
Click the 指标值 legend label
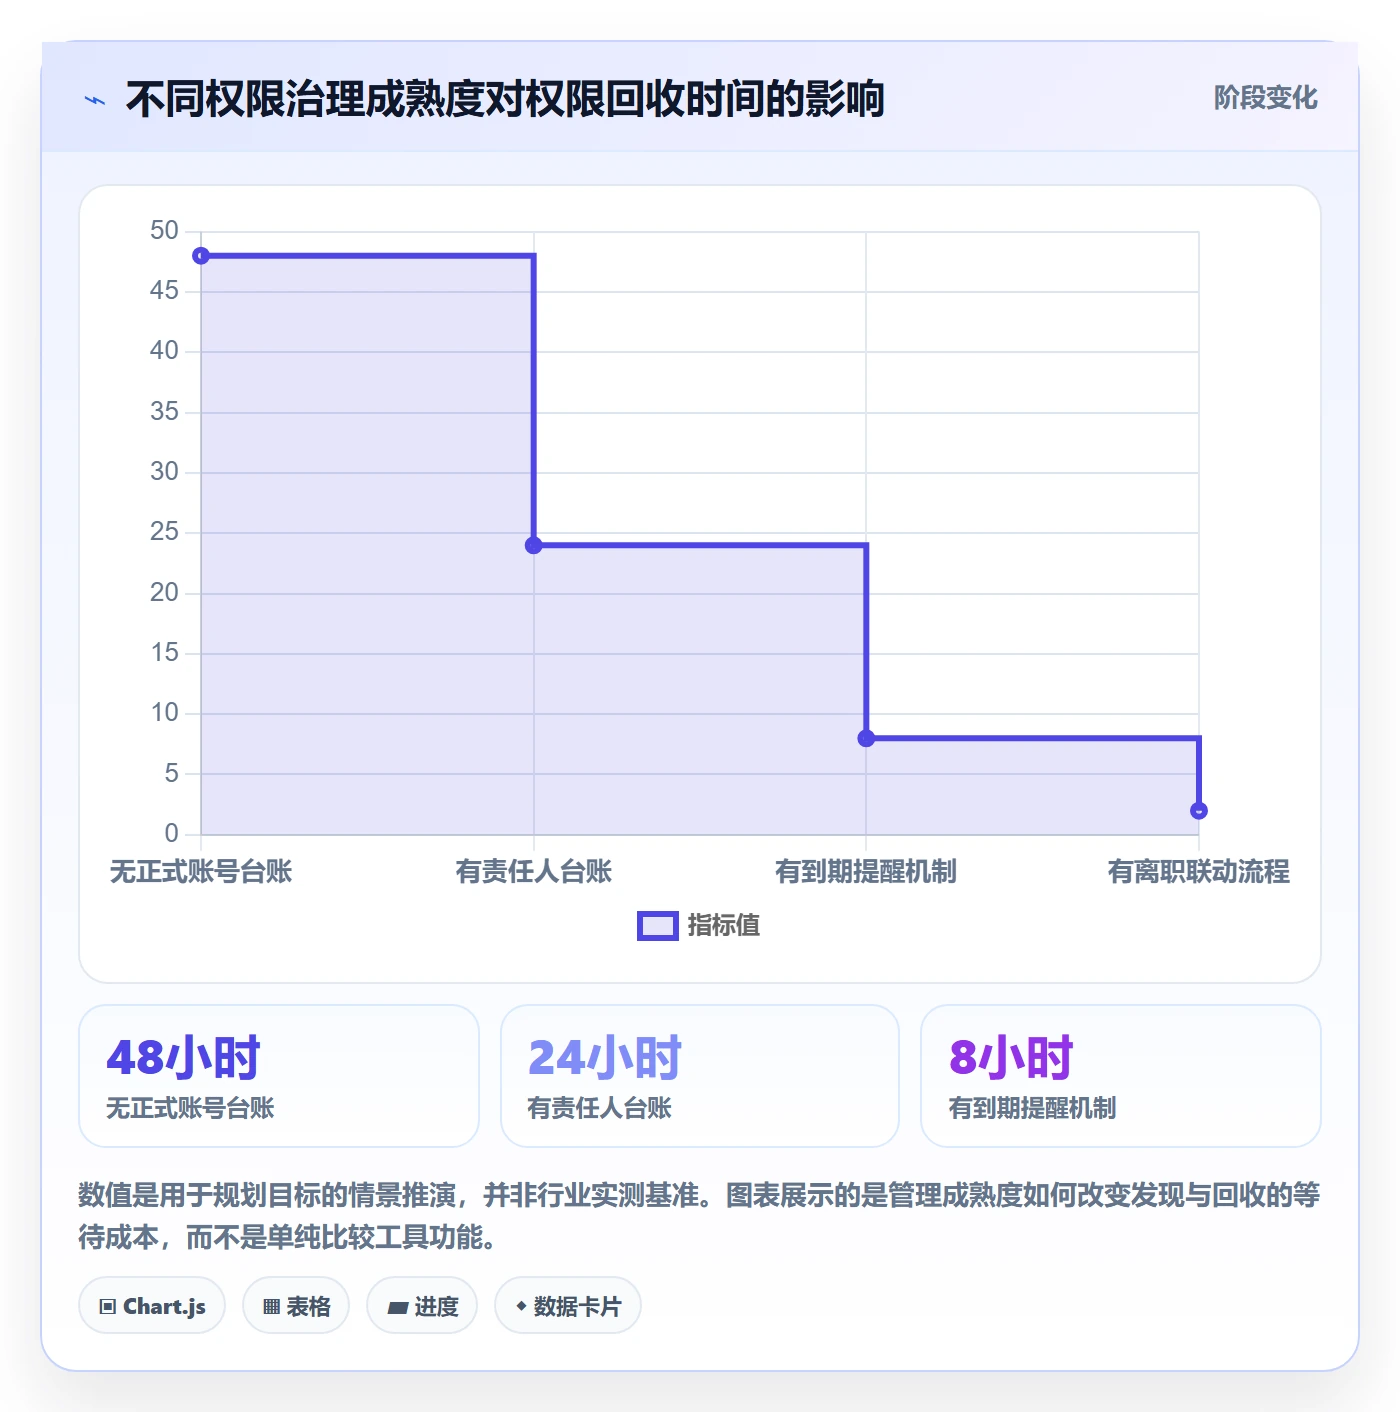(724, 926)
